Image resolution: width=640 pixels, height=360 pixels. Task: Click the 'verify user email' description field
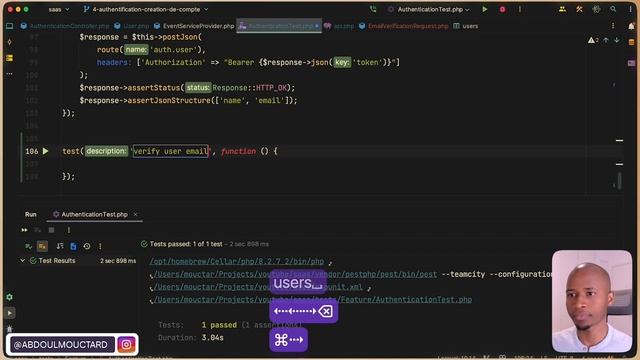click(x=171, y=151)
